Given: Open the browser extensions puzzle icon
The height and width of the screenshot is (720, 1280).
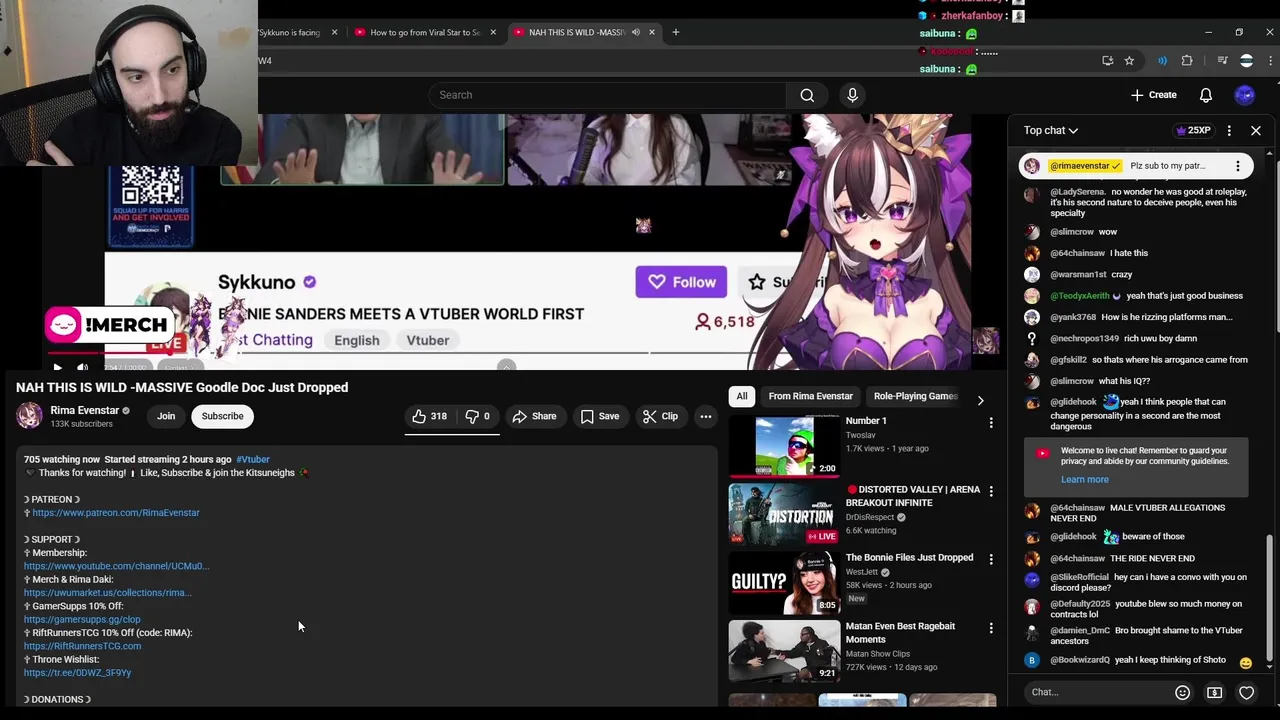Looking at the screenshot, I should [x=1187, y=61].
